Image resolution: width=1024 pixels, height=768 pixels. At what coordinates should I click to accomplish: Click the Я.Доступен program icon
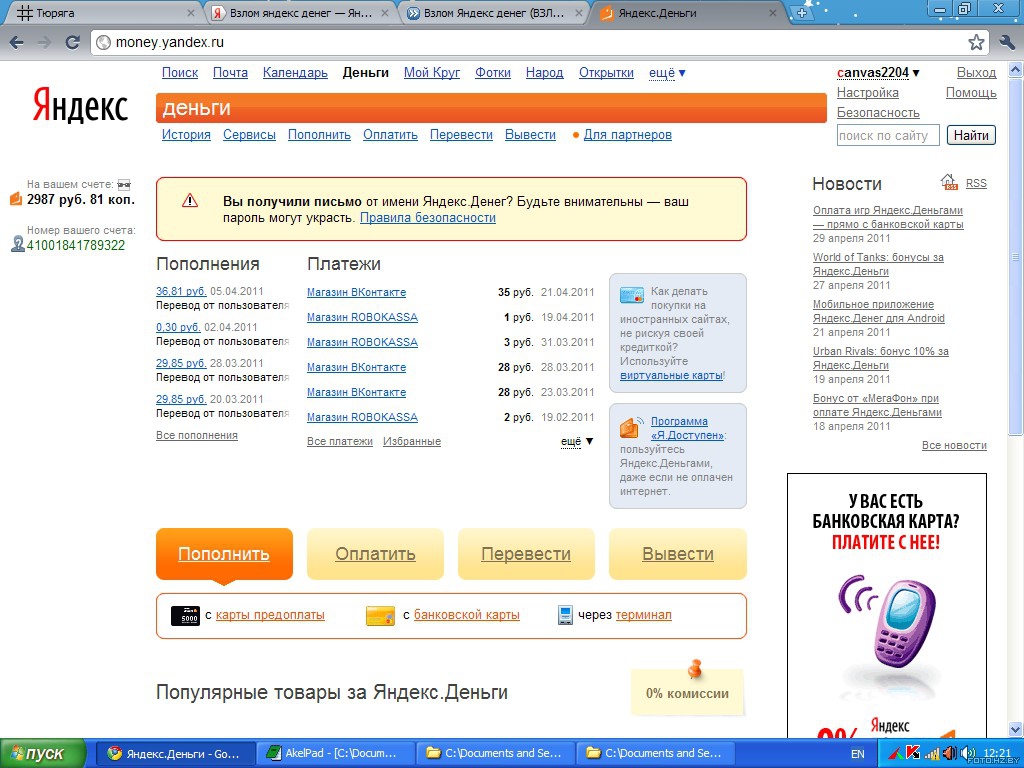[631, 427]
